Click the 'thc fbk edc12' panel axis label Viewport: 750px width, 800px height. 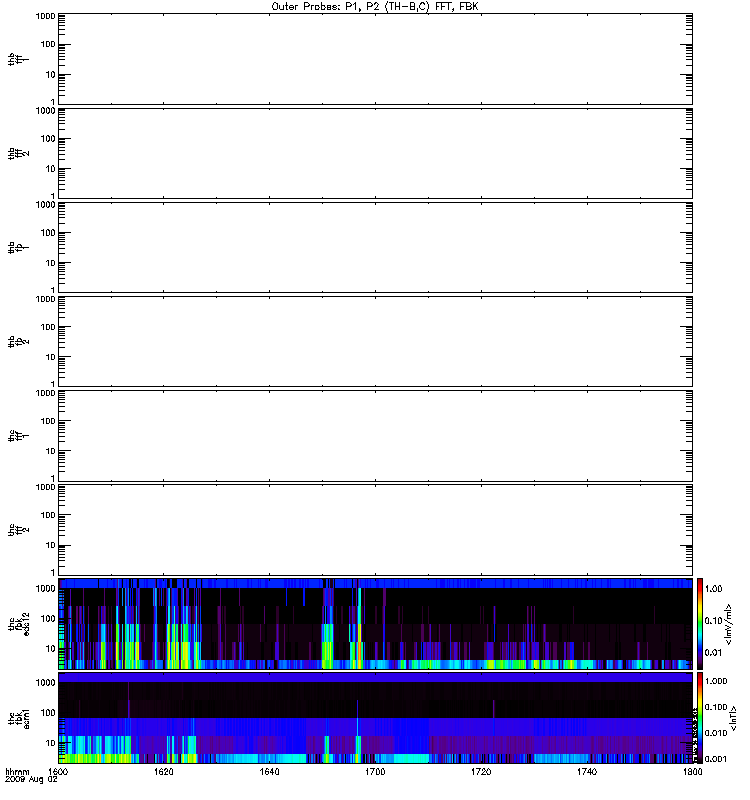click(x=19, y=624)
